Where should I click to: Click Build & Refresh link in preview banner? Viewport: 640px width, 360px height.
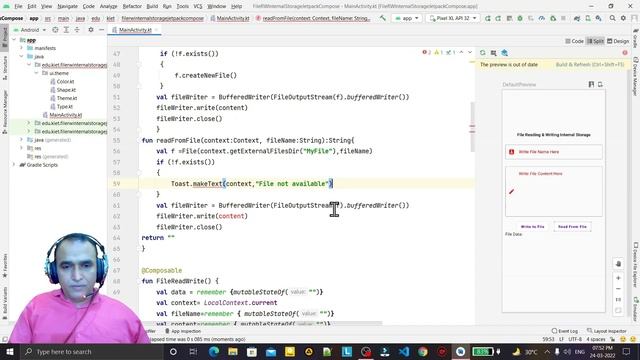click(590, 64)
